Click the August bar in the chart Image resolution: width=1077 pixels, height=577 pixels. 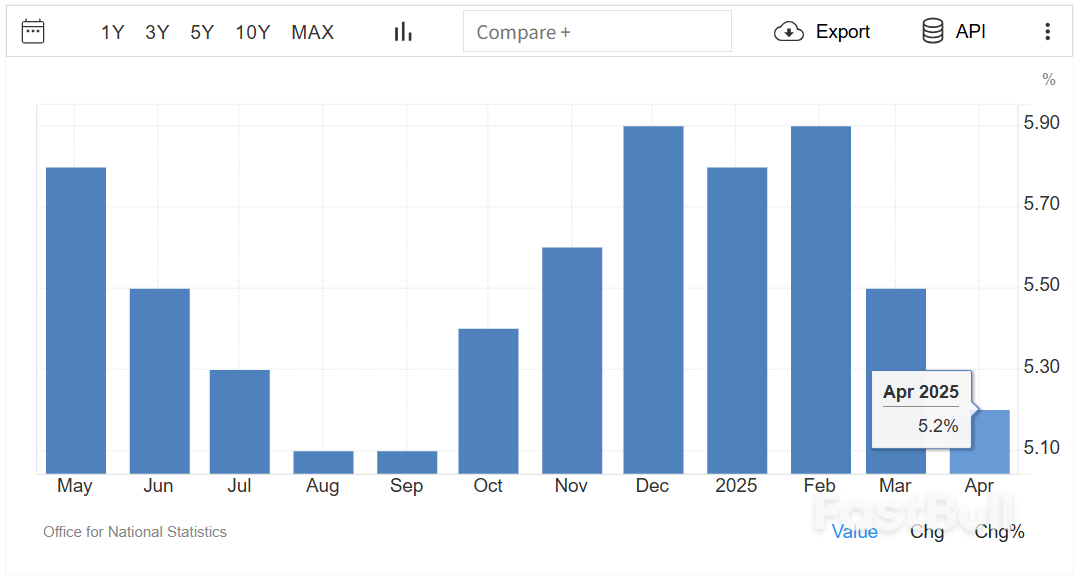(x=323, y=462)
